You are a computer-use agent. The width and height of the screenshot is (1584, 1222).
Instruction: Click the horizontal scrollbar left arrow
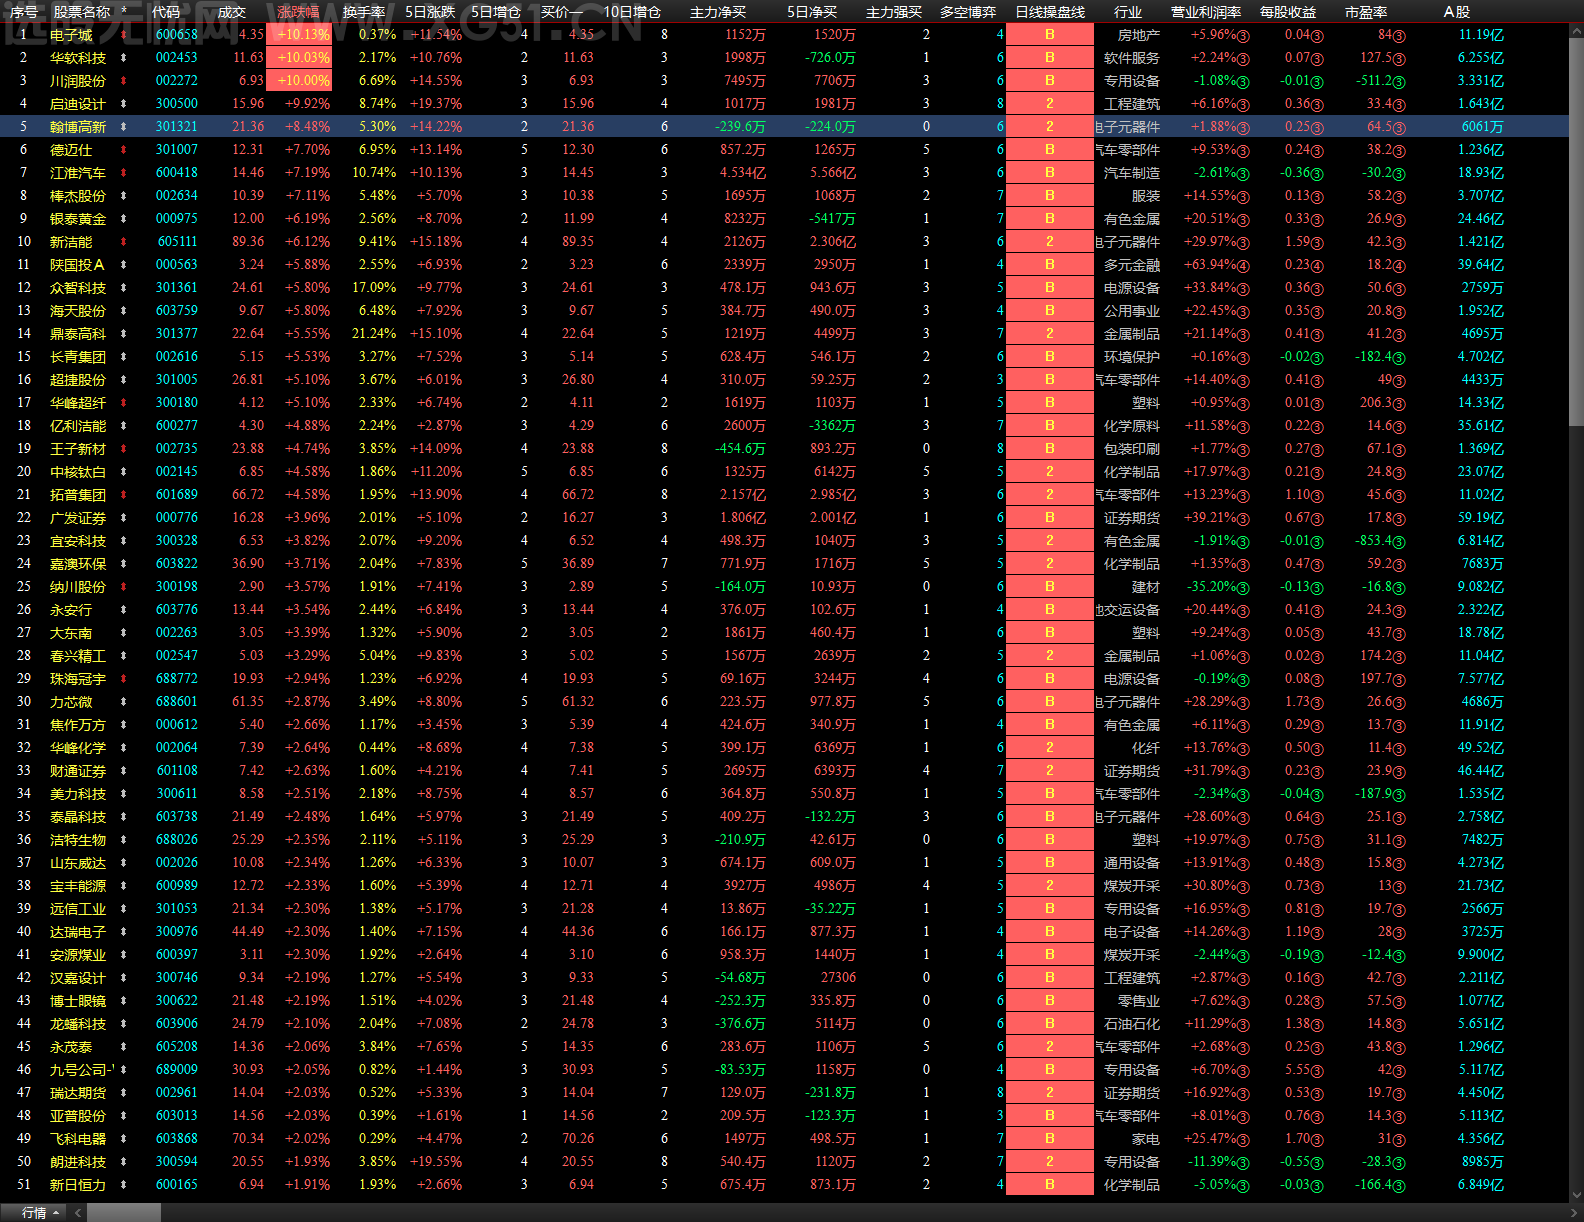pos(77,1213)
